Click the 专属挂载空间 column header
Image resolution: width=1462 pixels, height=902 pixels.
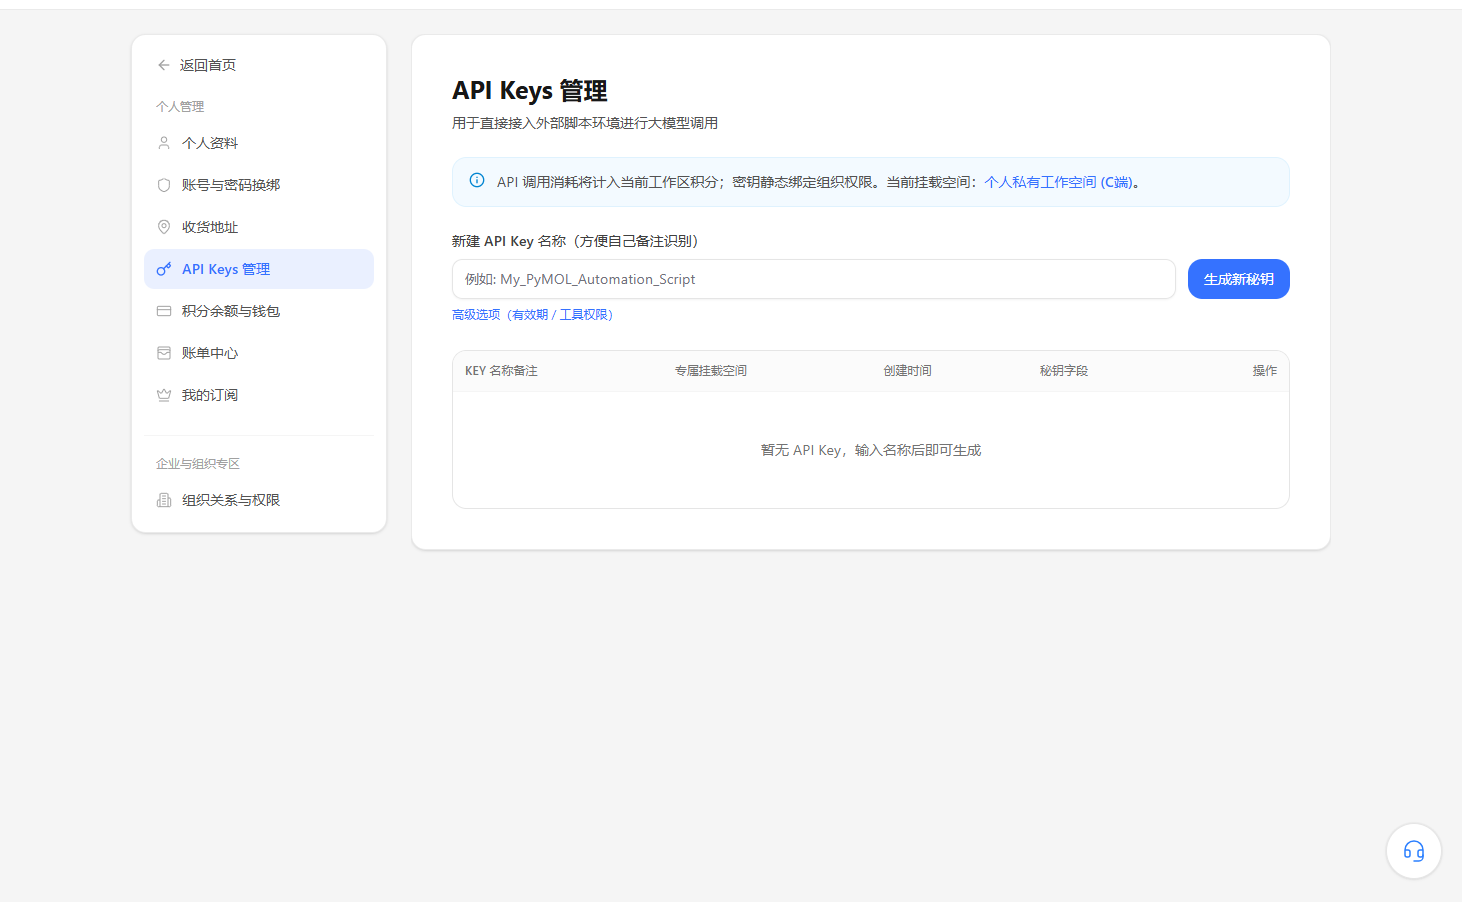pyautogui.click(x=711, y=371)
